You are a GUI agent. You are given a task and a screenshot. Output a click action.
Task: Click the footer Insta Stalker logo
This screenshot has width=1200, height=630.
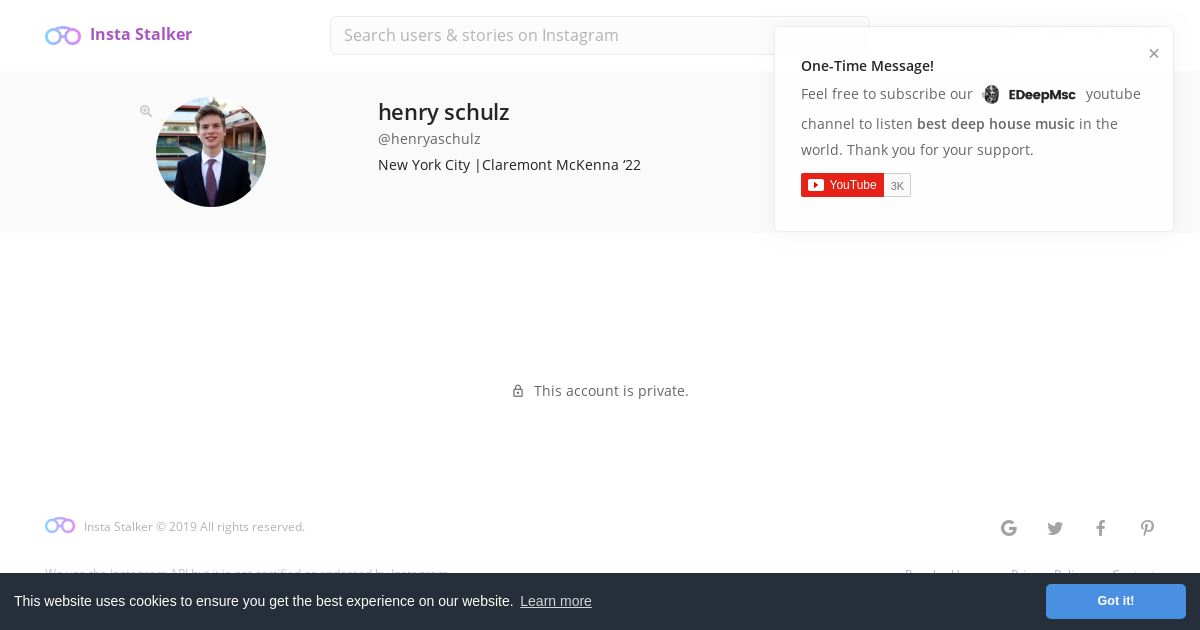(60, 525)
